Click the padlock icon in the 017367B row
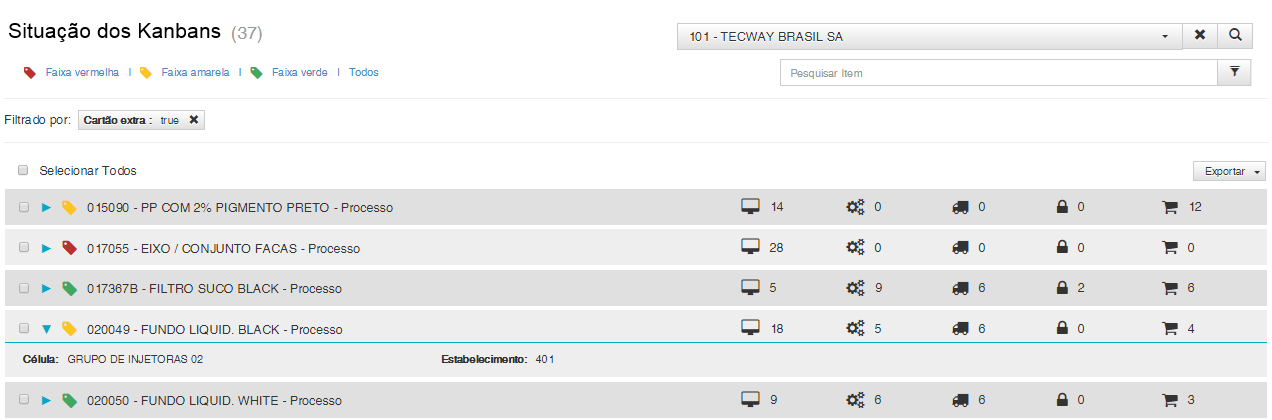1272x420 pixels. (1063, 288)
